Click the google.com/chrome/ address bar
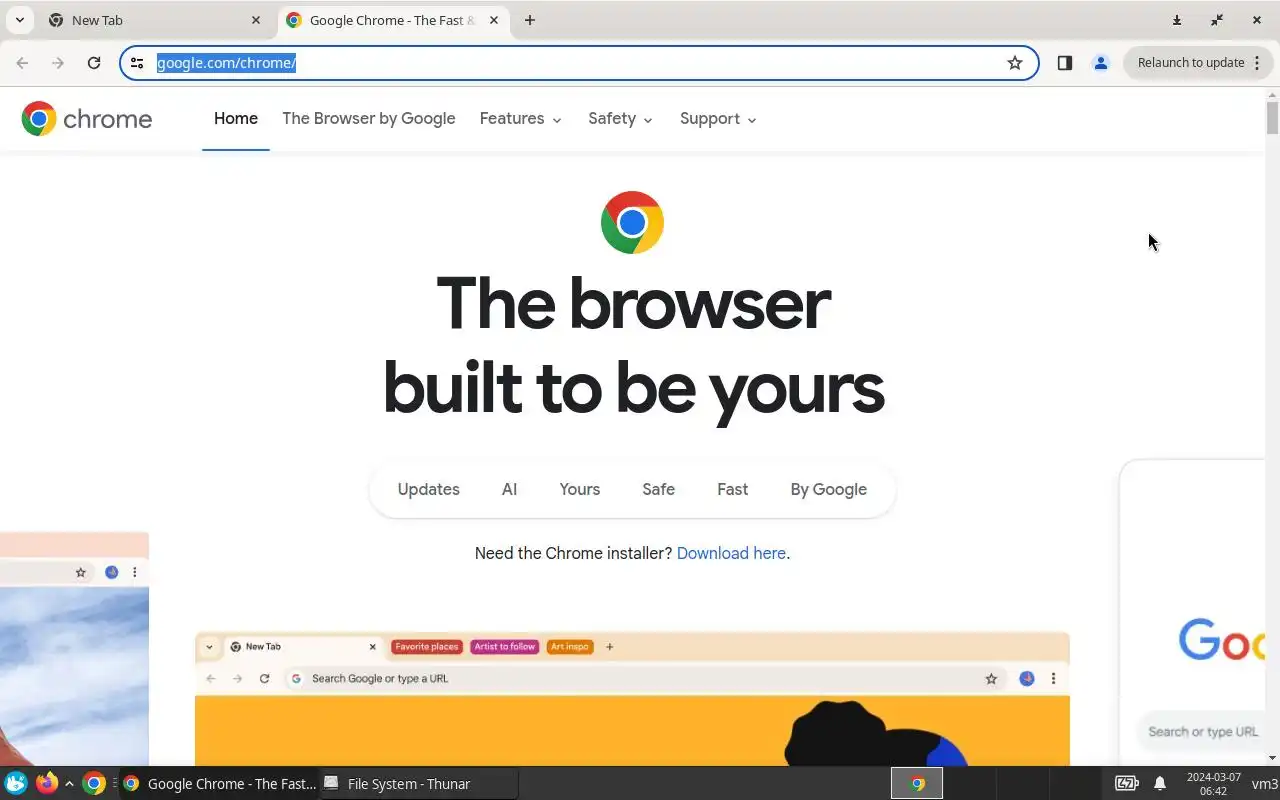 pyautogui.click(x=578, y=63)
